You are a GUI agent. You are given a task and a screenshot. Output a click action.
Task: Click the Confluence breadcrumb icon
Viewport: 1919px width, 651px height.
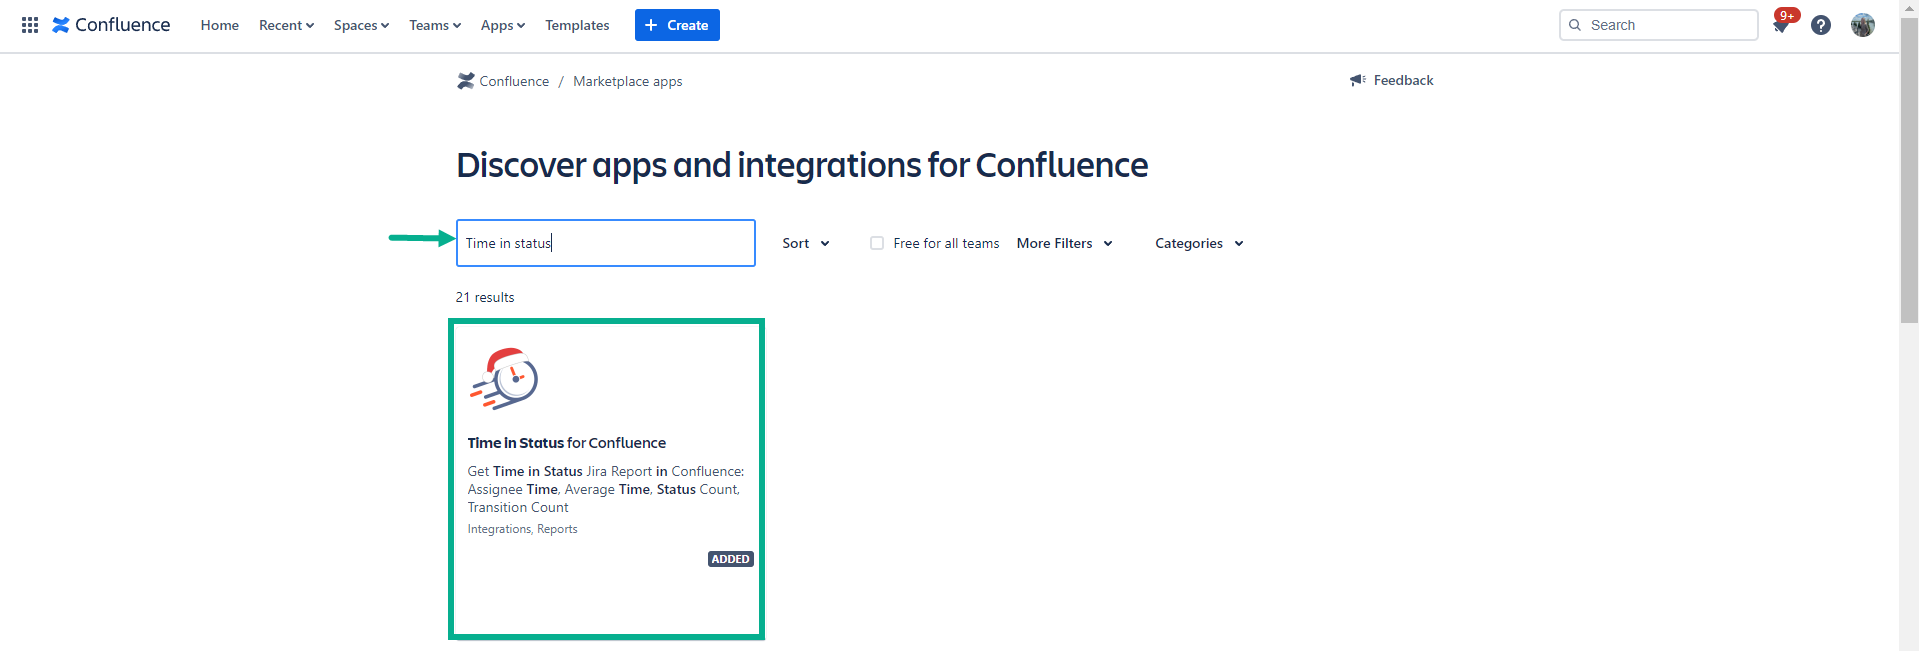[x=466, y=81]
